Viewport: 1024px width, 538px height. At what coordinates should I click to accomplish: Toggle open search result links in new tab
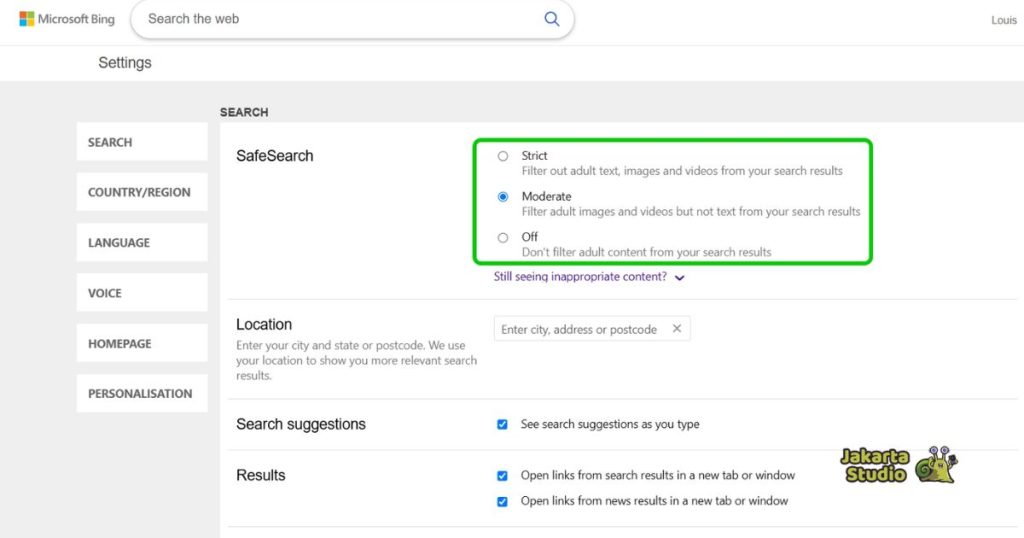tap(502, 476)
